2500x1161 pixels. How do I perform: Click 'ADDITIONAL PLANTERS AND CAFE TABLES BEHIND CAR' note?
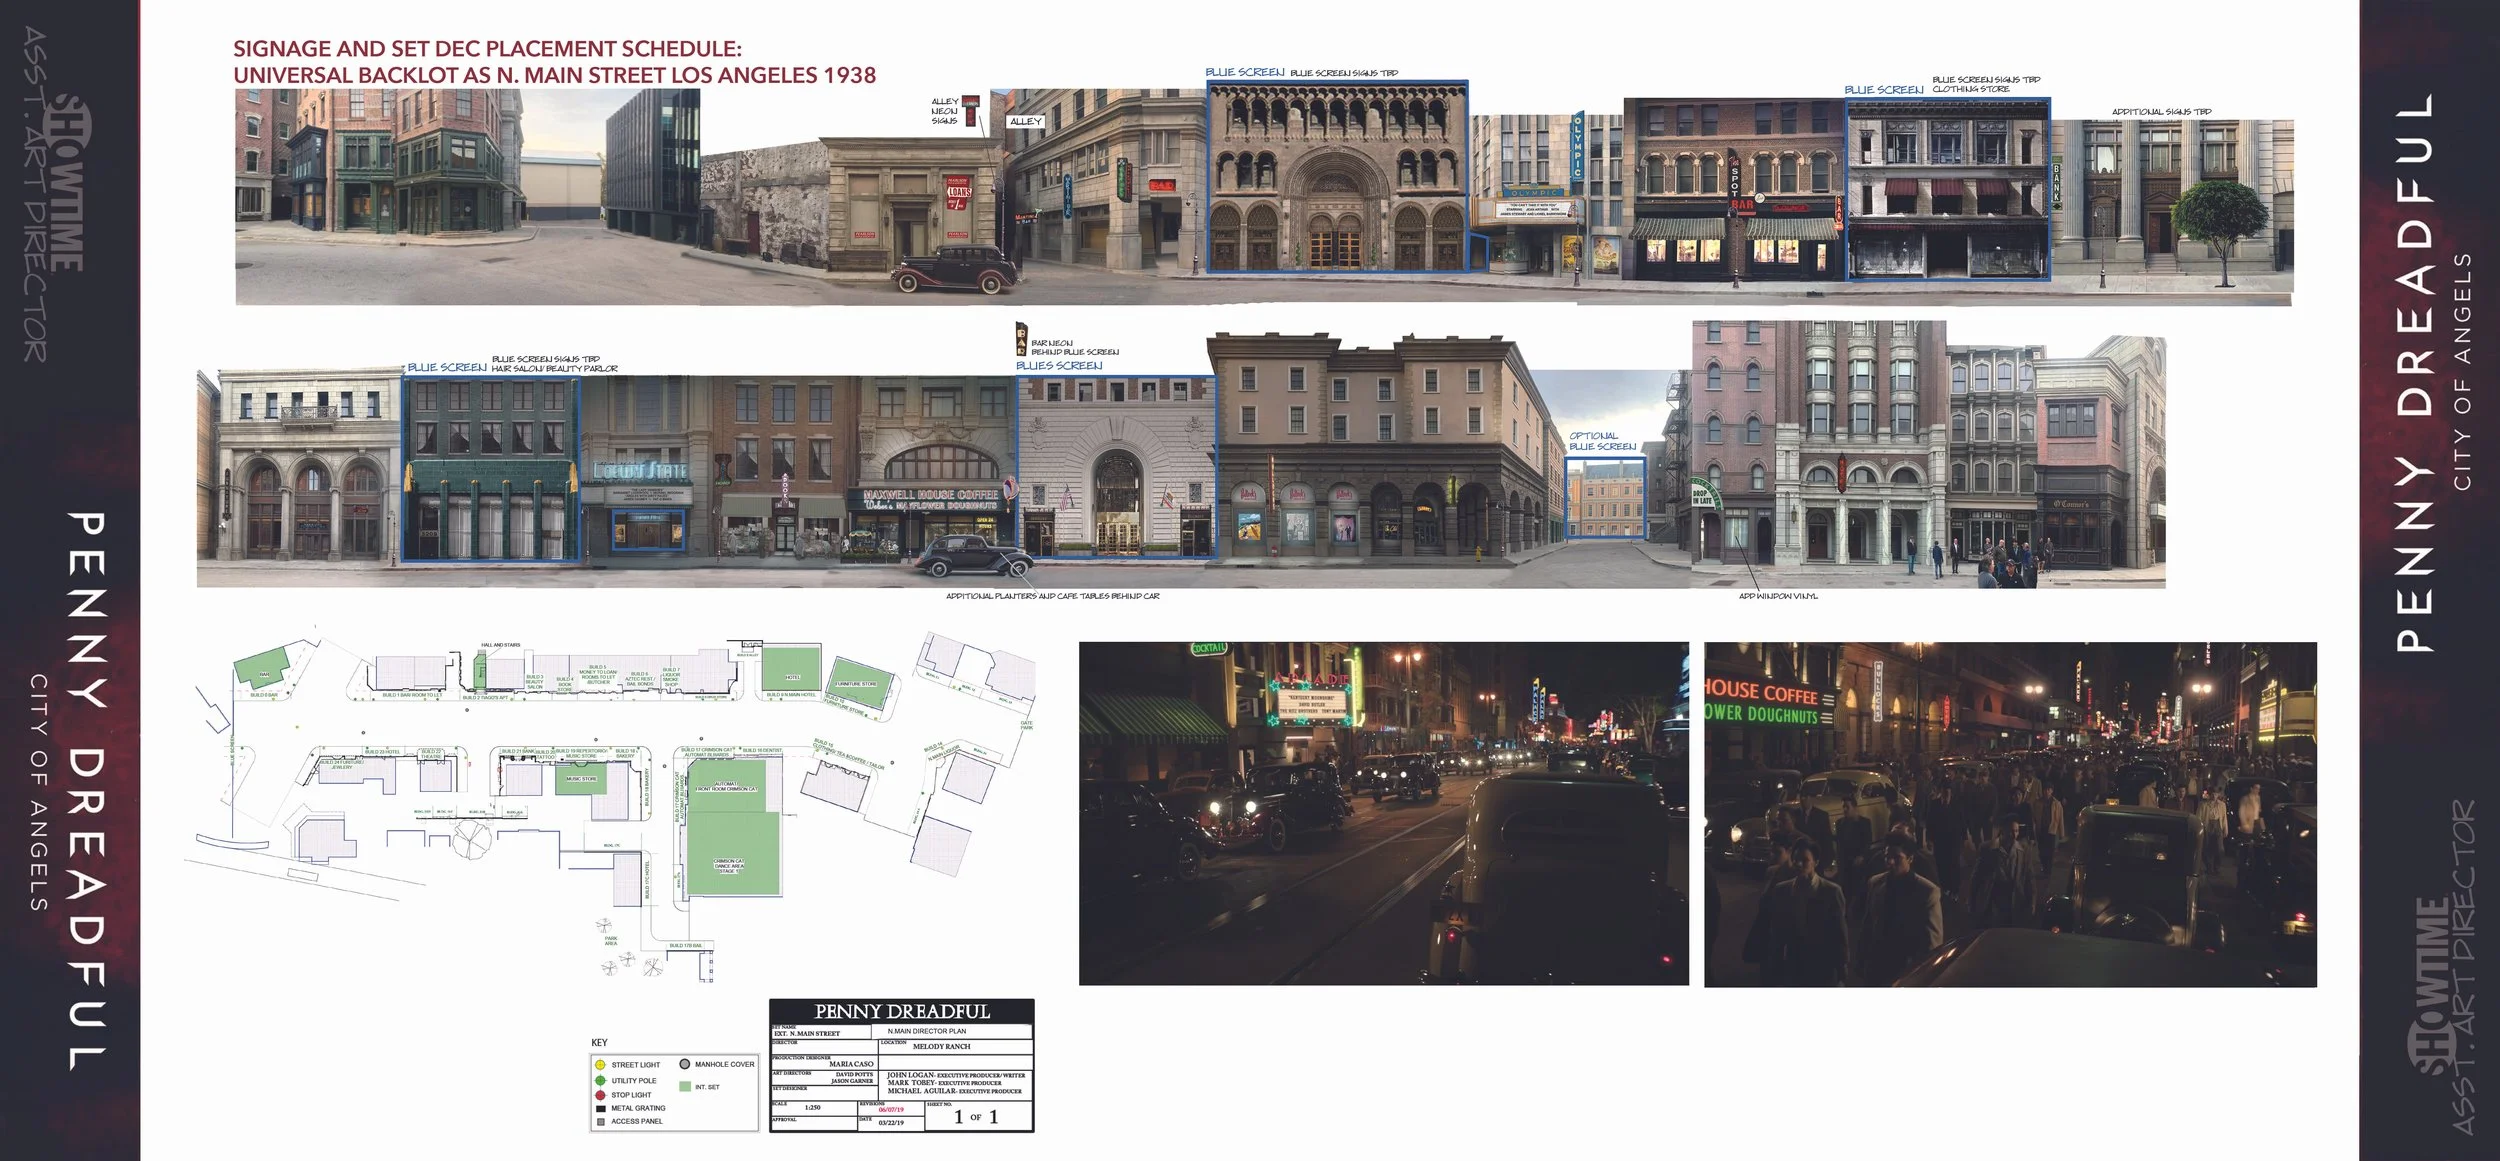[1053, 596]
